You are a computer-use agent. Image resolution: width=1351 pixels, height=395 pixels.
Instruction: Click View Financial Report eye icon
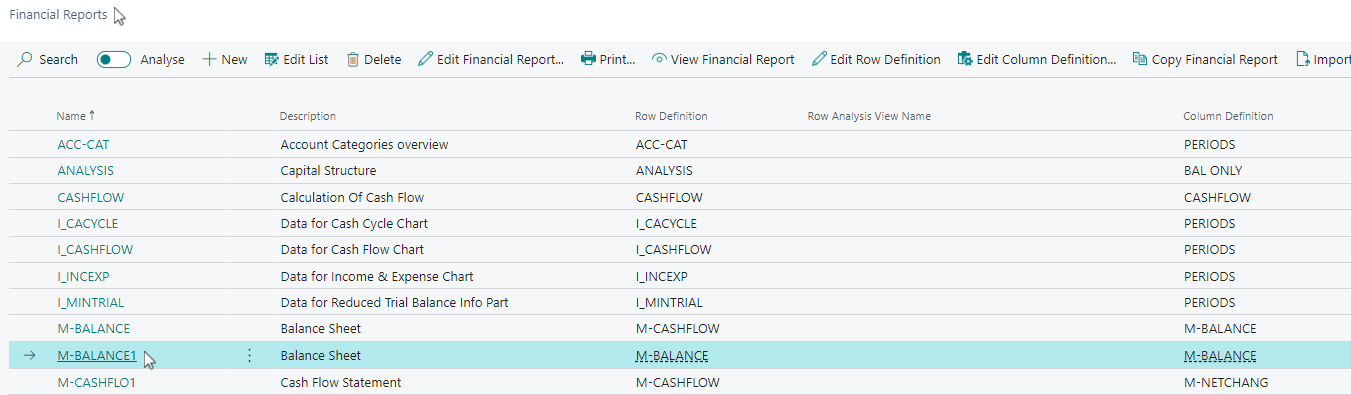point(659,60)
